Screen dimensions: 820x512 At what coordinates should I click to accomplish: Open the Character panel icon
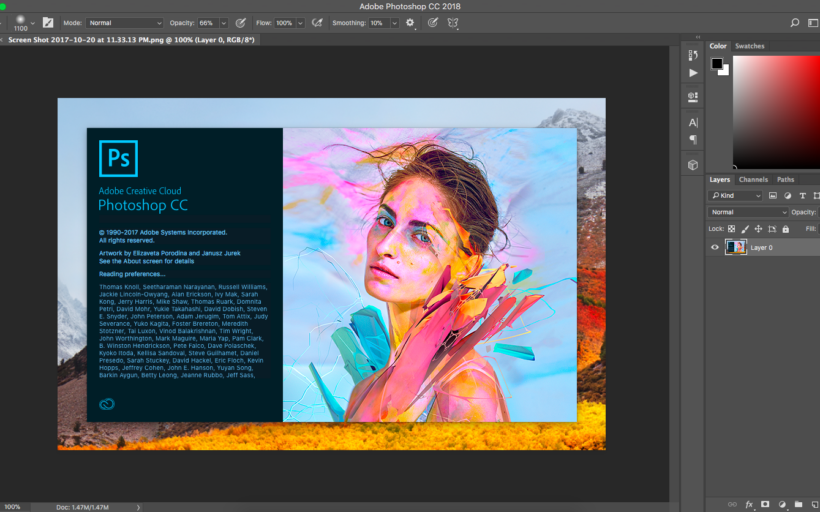693,122
